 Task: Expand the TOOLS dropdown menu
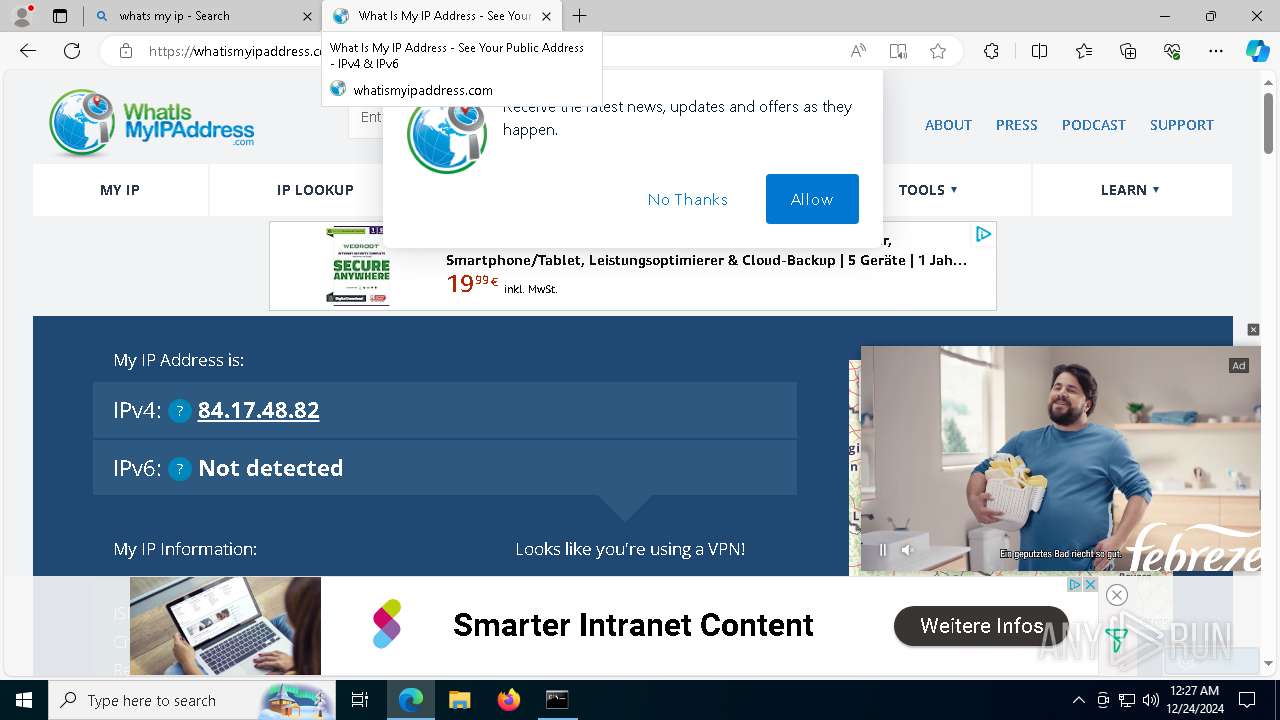coord(928,190)
